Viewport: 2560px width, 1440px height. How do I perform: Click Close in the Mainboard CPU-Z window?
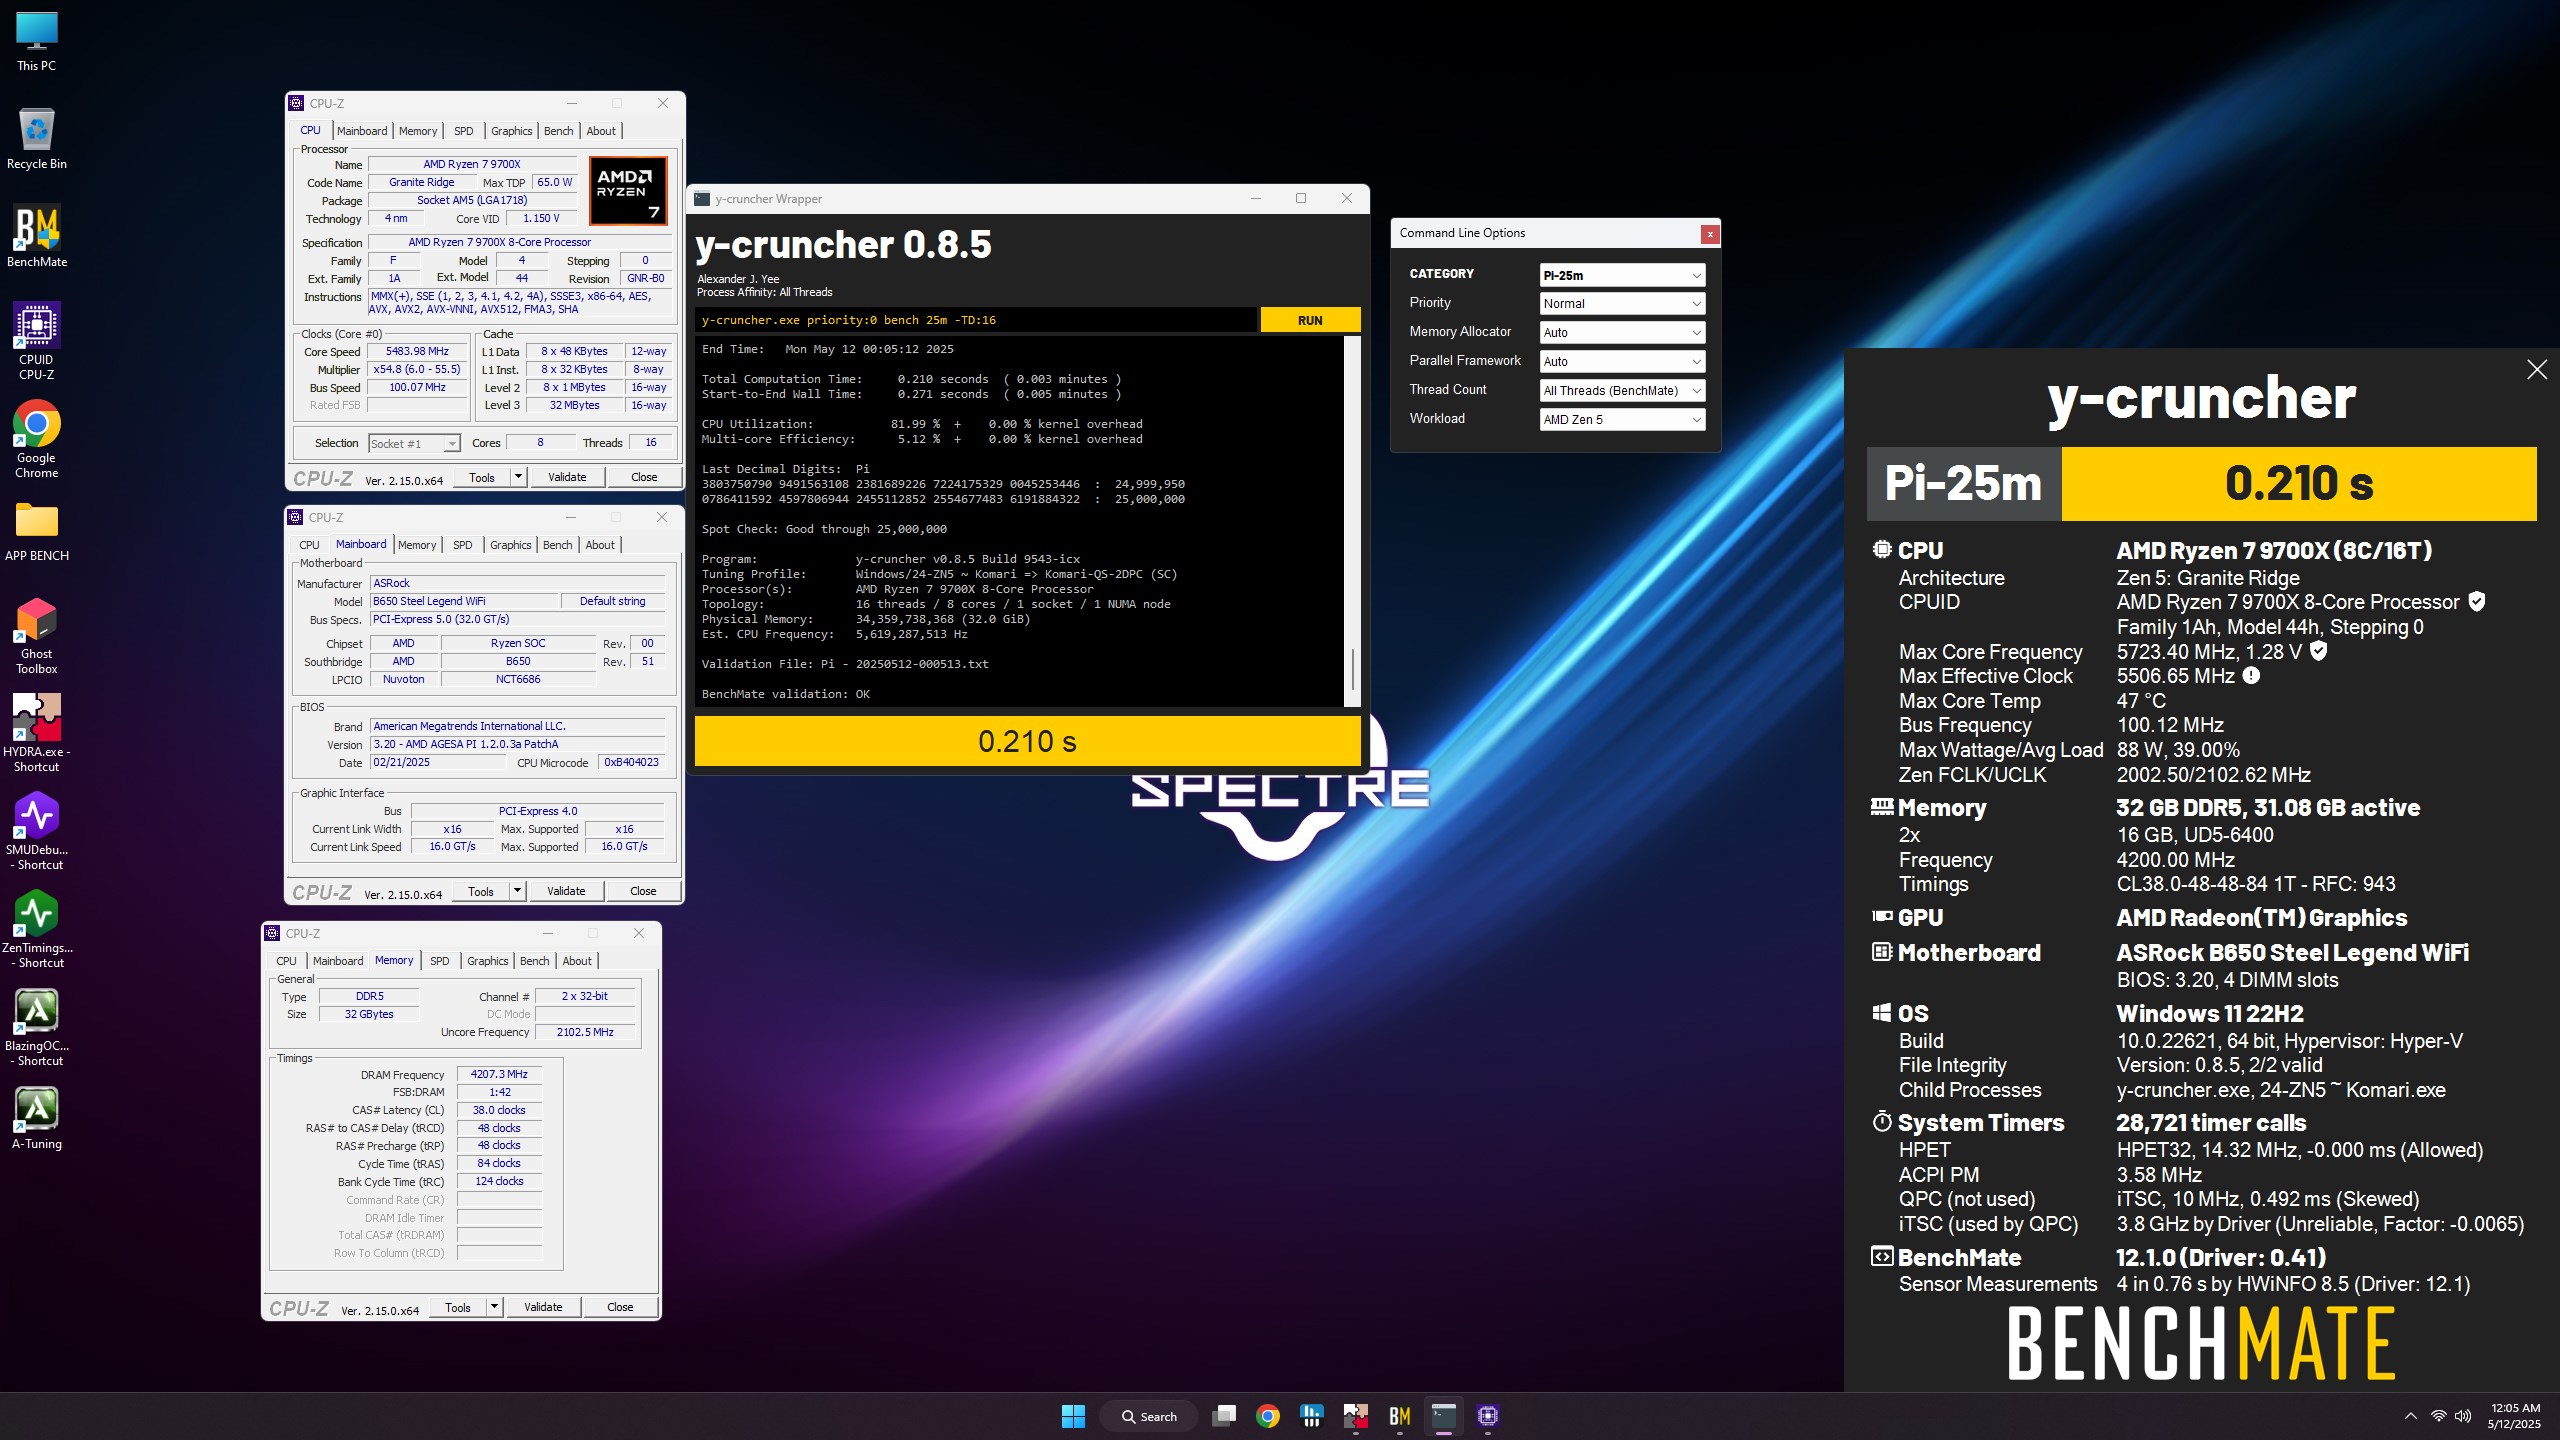pos(643,892)
